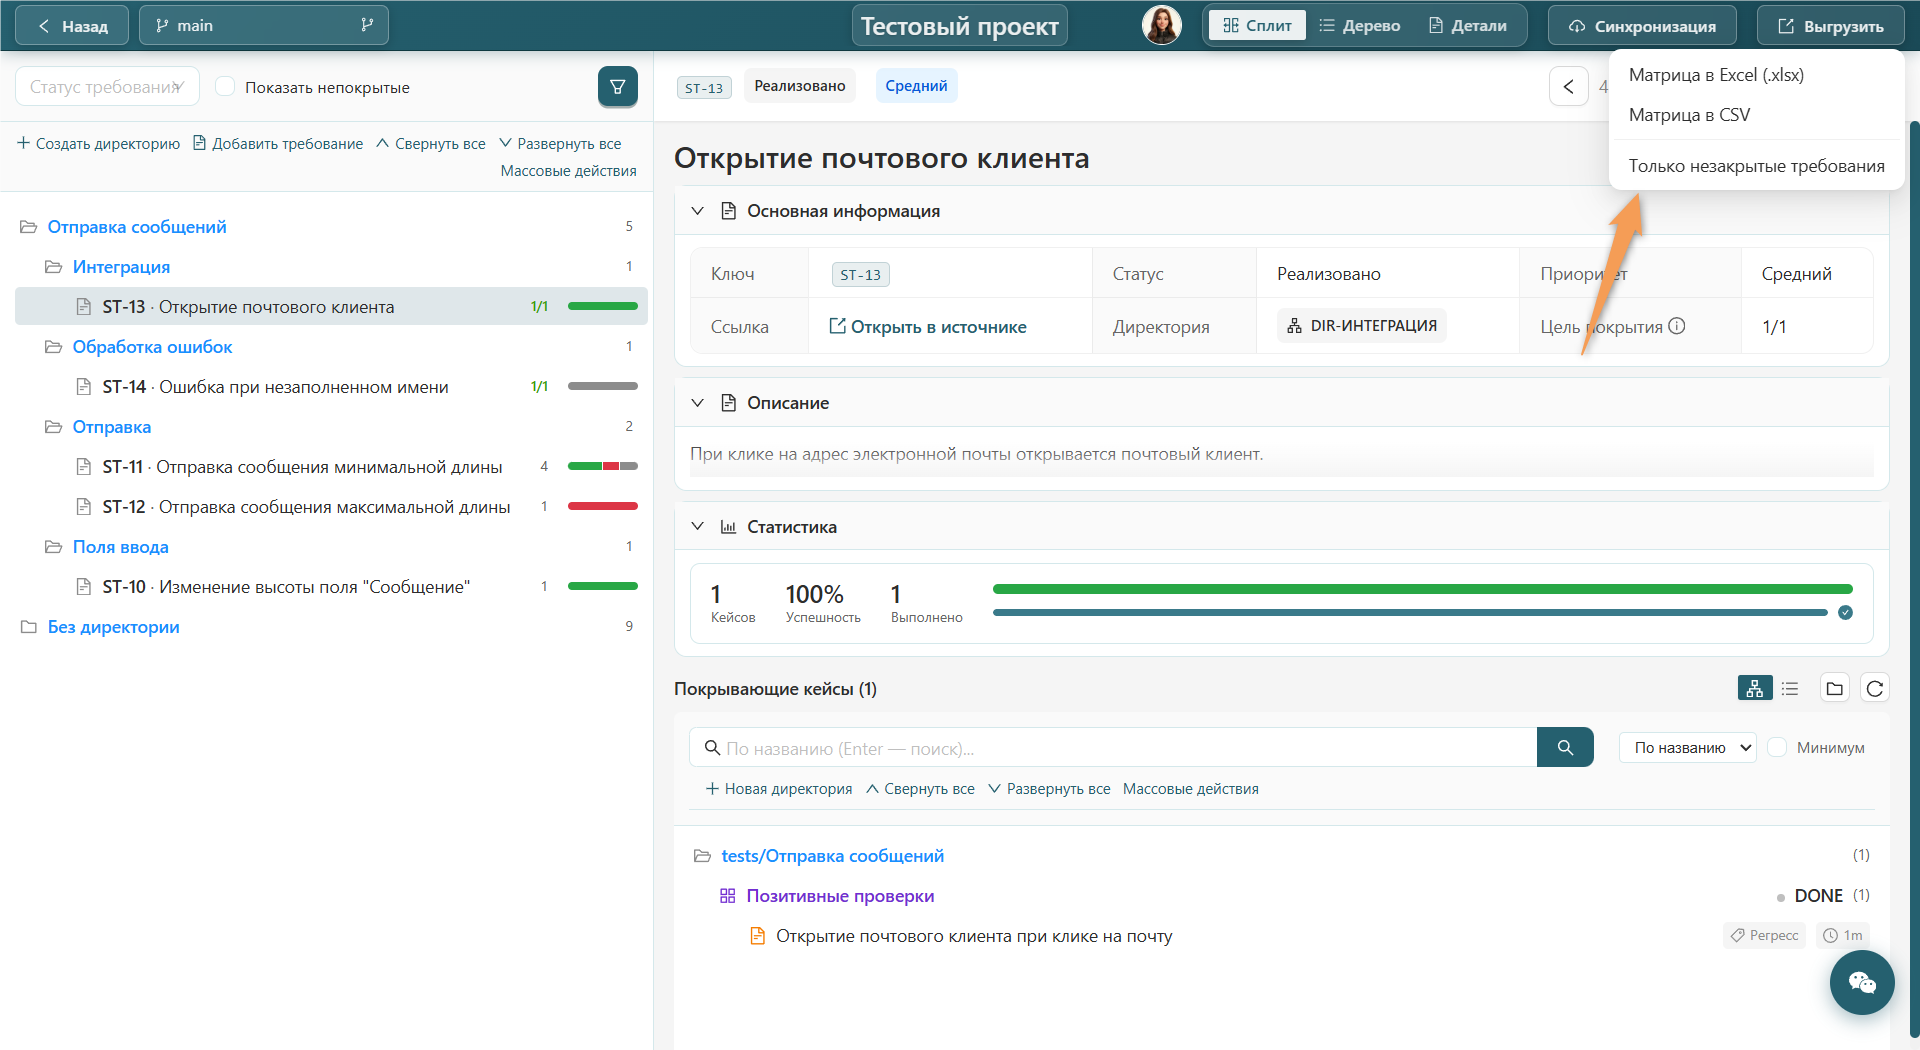Click the green success progress bar in Статистика
Screen dimensions: 1920x1050
(x=1422, y=589)
